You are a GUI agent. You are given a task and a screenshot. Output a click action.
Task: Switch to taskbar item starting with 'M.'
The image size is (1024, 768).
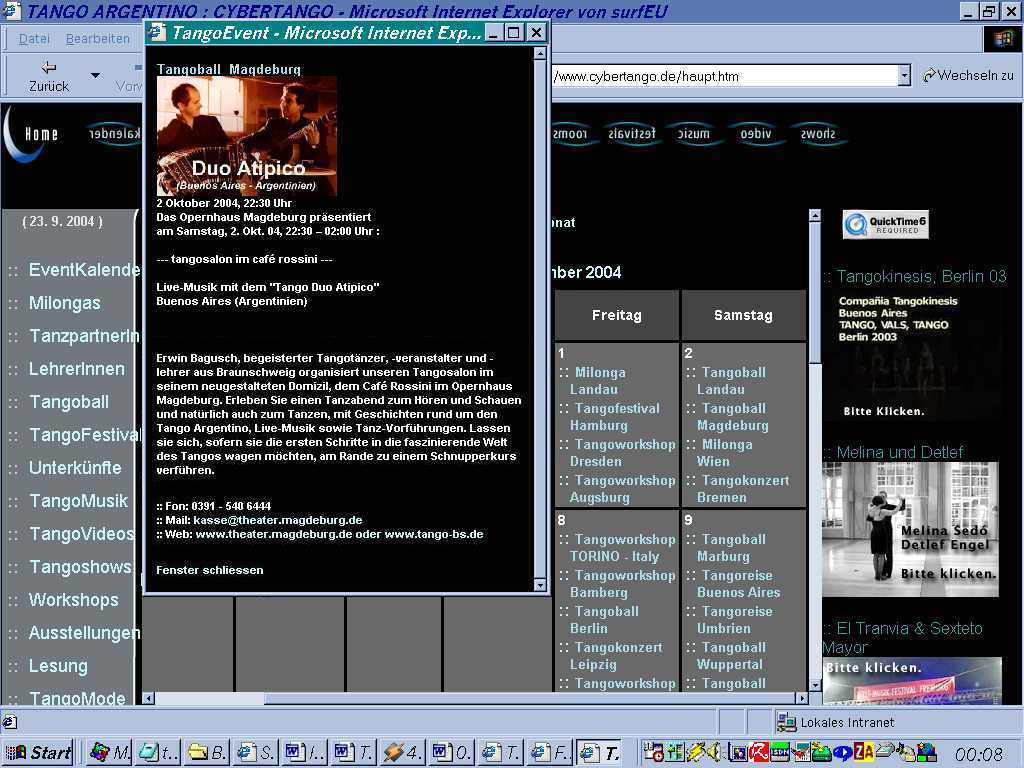point(109,752)
